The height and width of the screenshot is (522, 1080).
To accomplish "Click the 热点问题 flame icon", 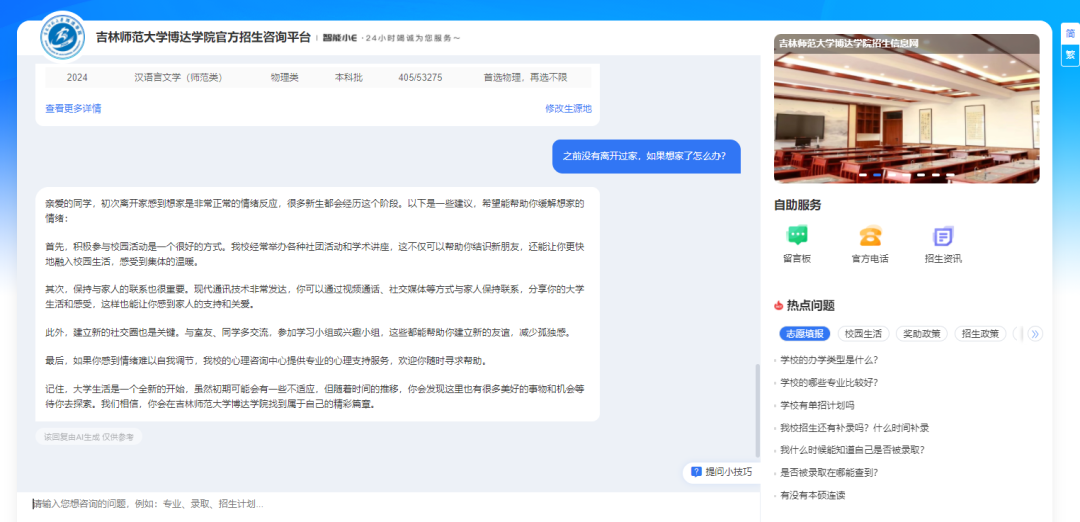I will tap(779, 306).
